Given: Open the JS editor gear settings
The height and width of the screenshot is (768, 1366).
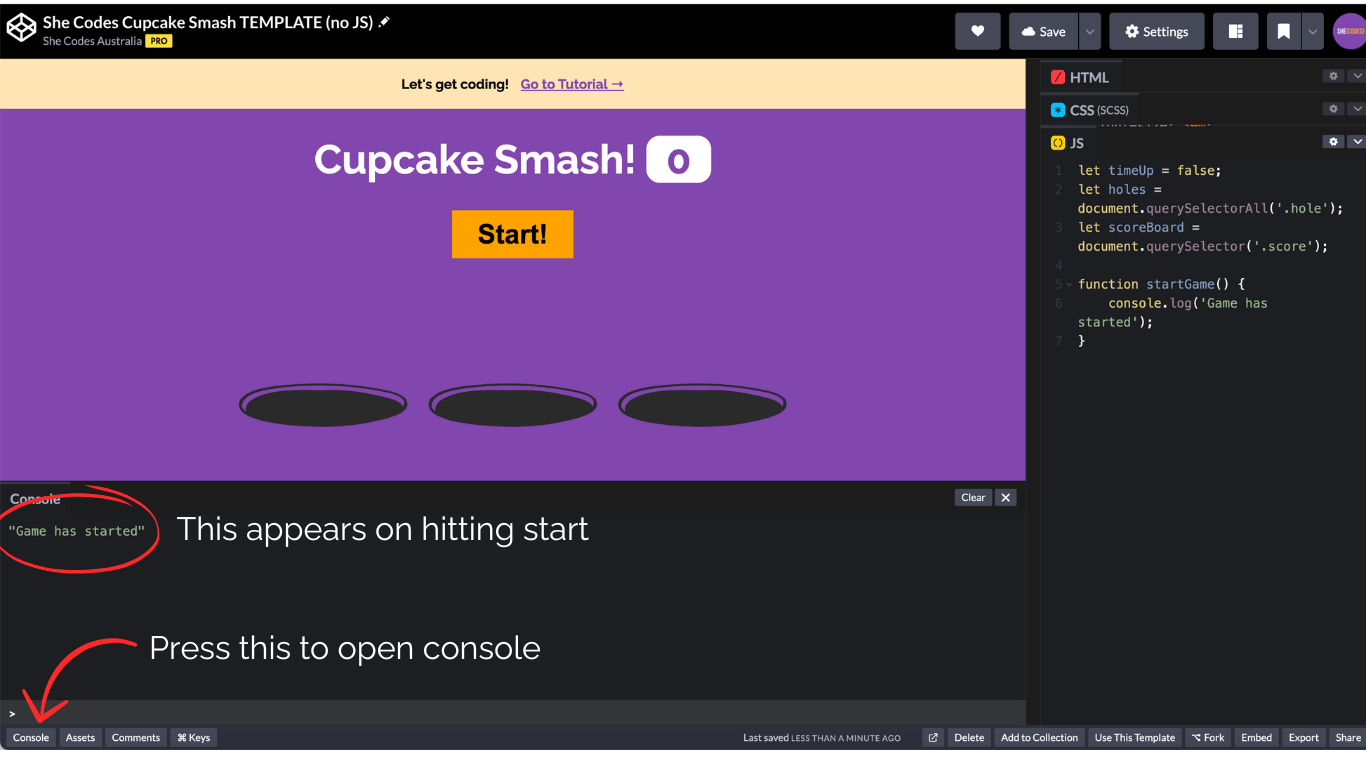Looking at the screenshot, I should pos(1333,142).
